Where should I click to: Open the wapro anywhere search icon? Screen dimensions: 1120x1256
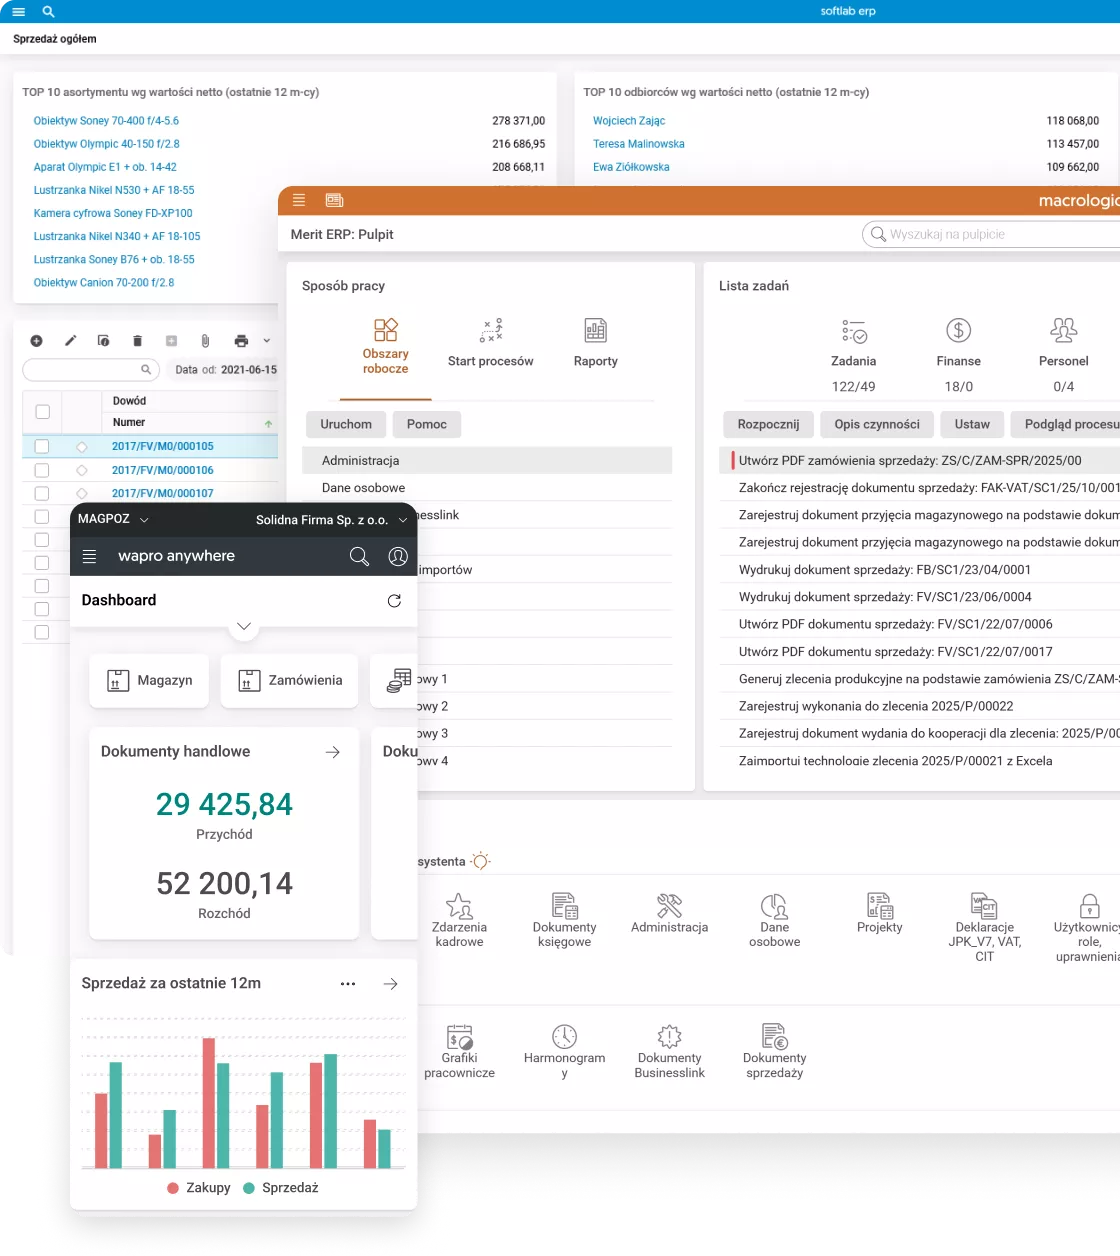point(359,557)
